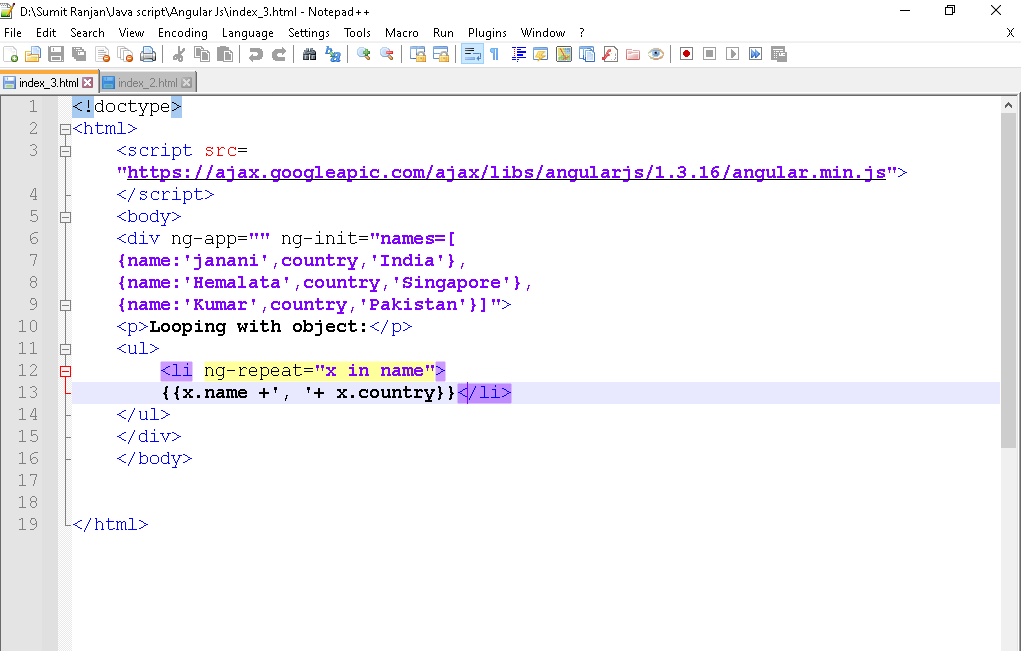This screenshot has width=1021, height=651.
Task: Click the Cut scissors icon
Action: coord(178,54)
